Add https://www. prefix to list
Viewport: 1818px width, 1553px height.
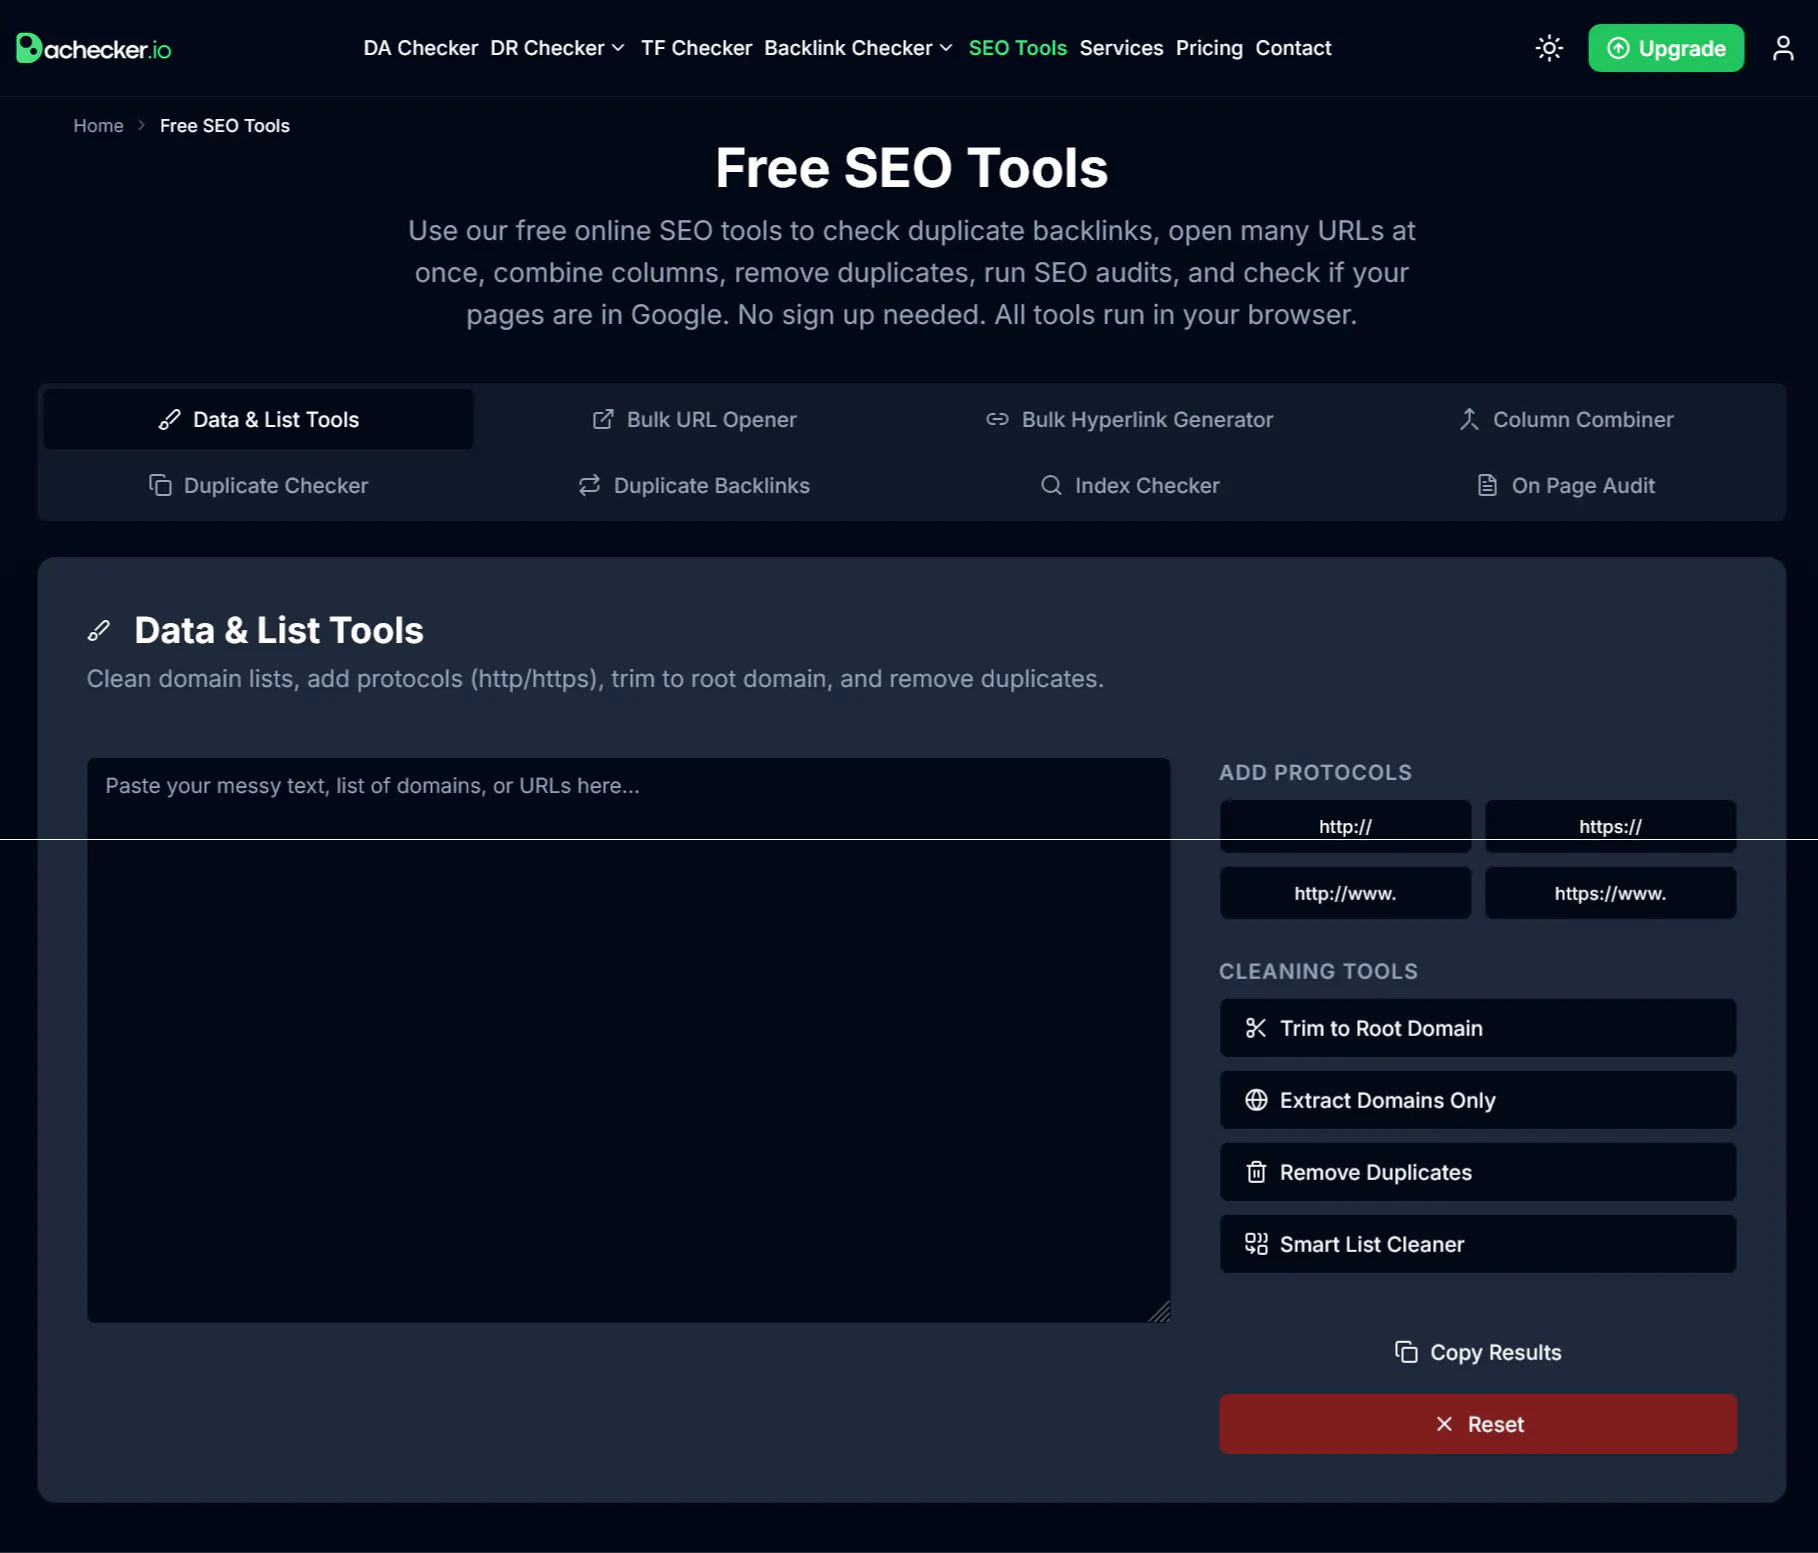pyautogui.click(x=1610, y=893)
